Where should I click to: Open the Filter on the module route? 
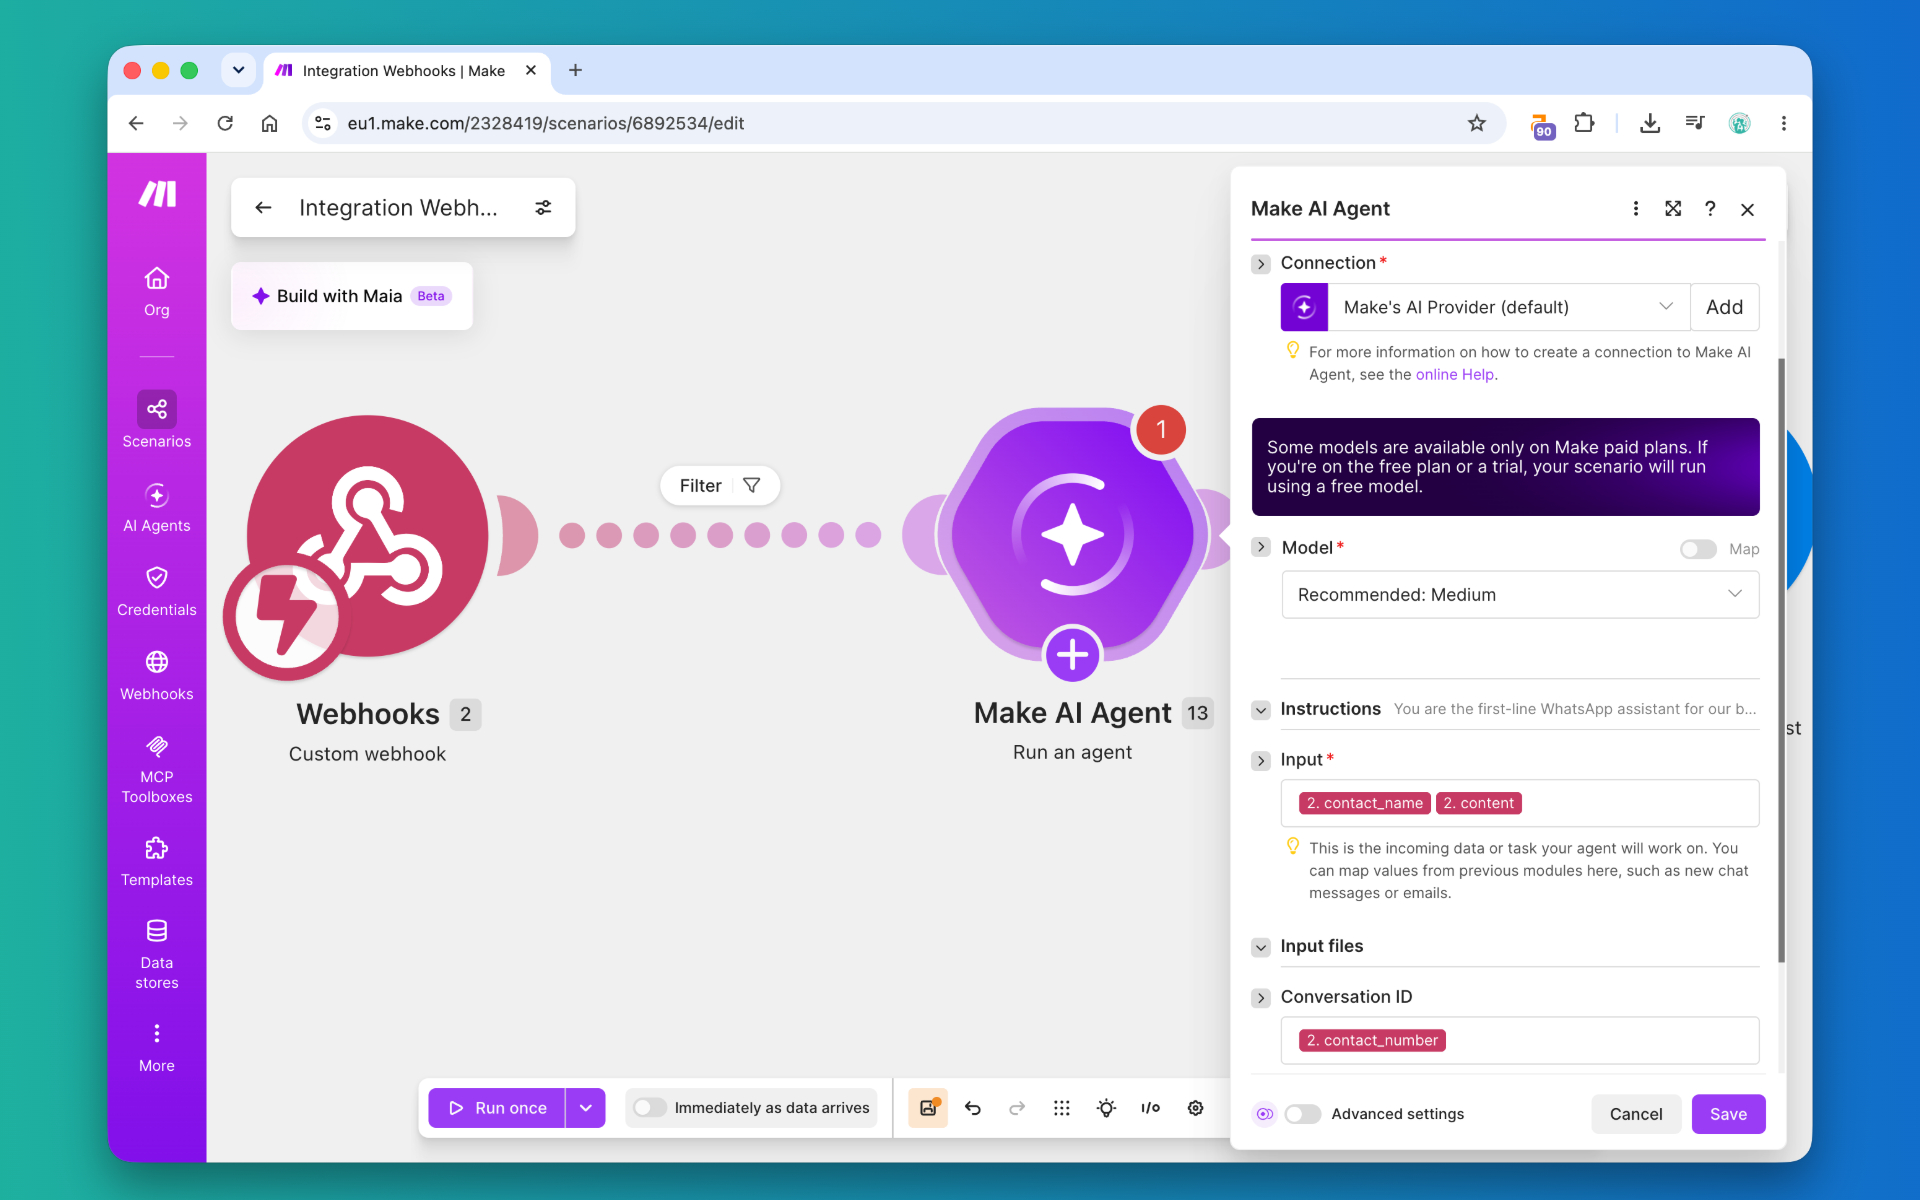[720, 486]
